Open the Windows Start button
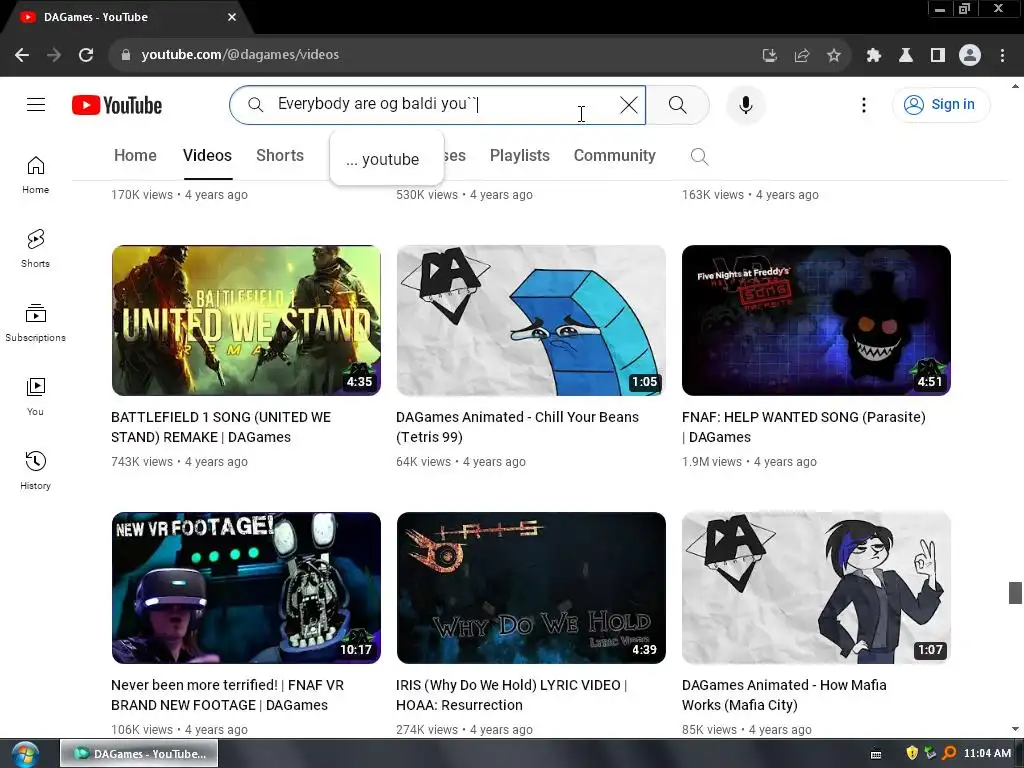1024x768 pixels. [x=25, y=754]
